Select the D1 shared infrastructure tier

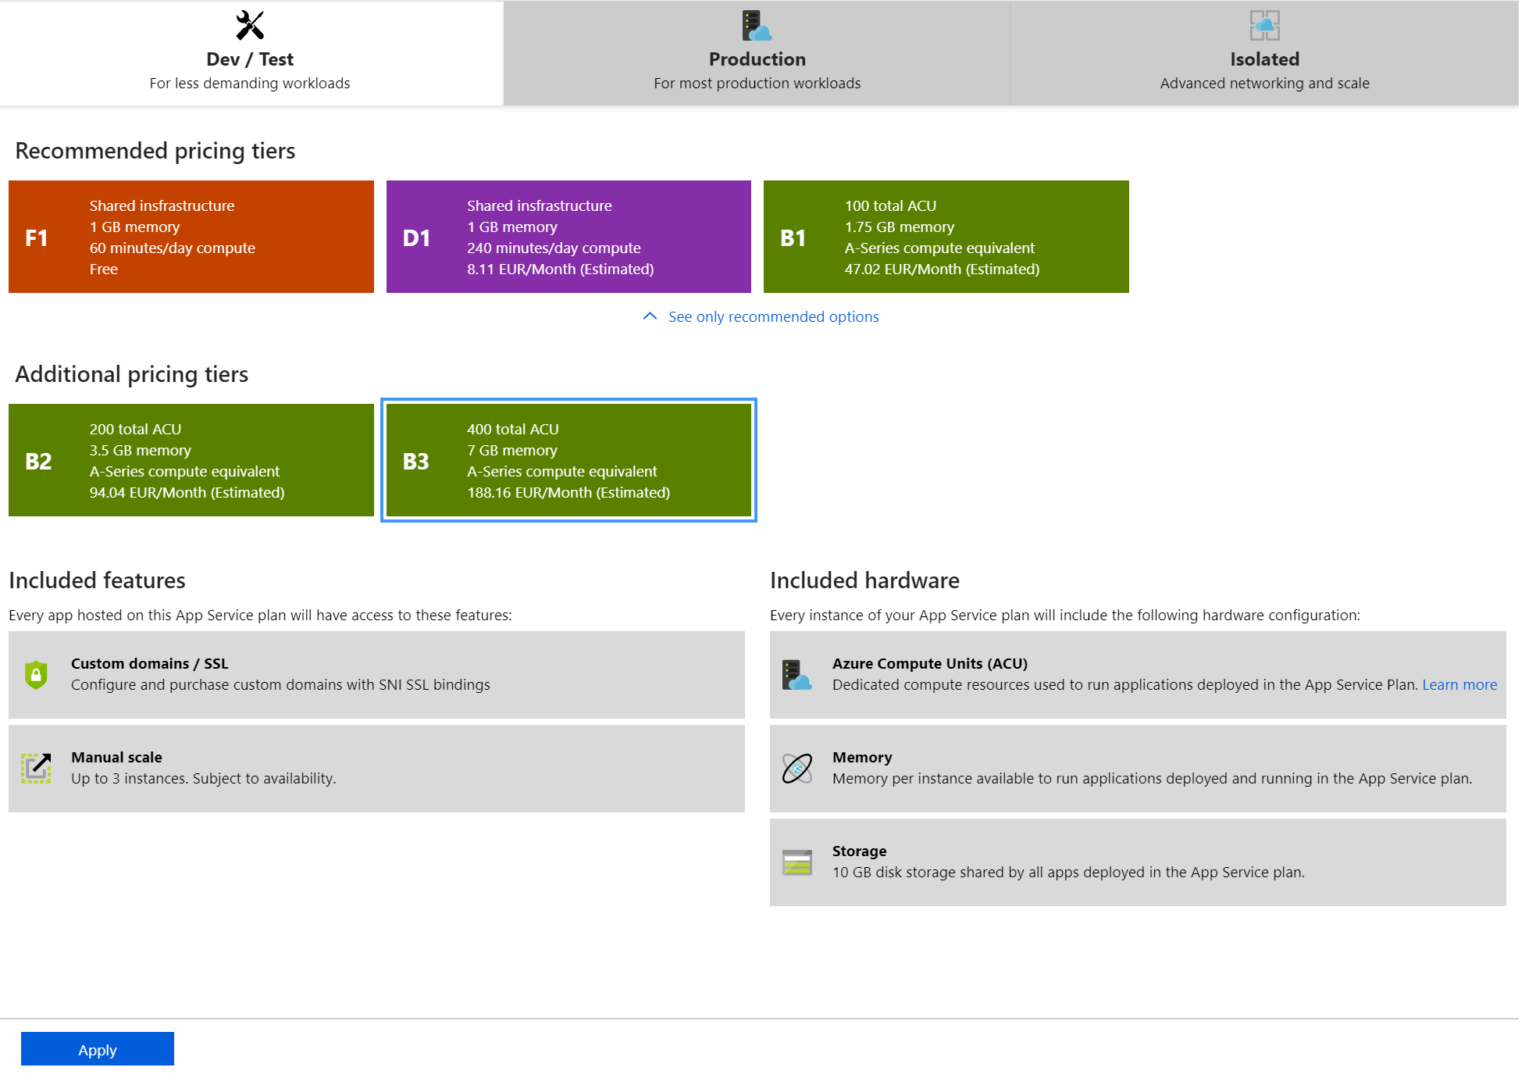pos(567,236)
